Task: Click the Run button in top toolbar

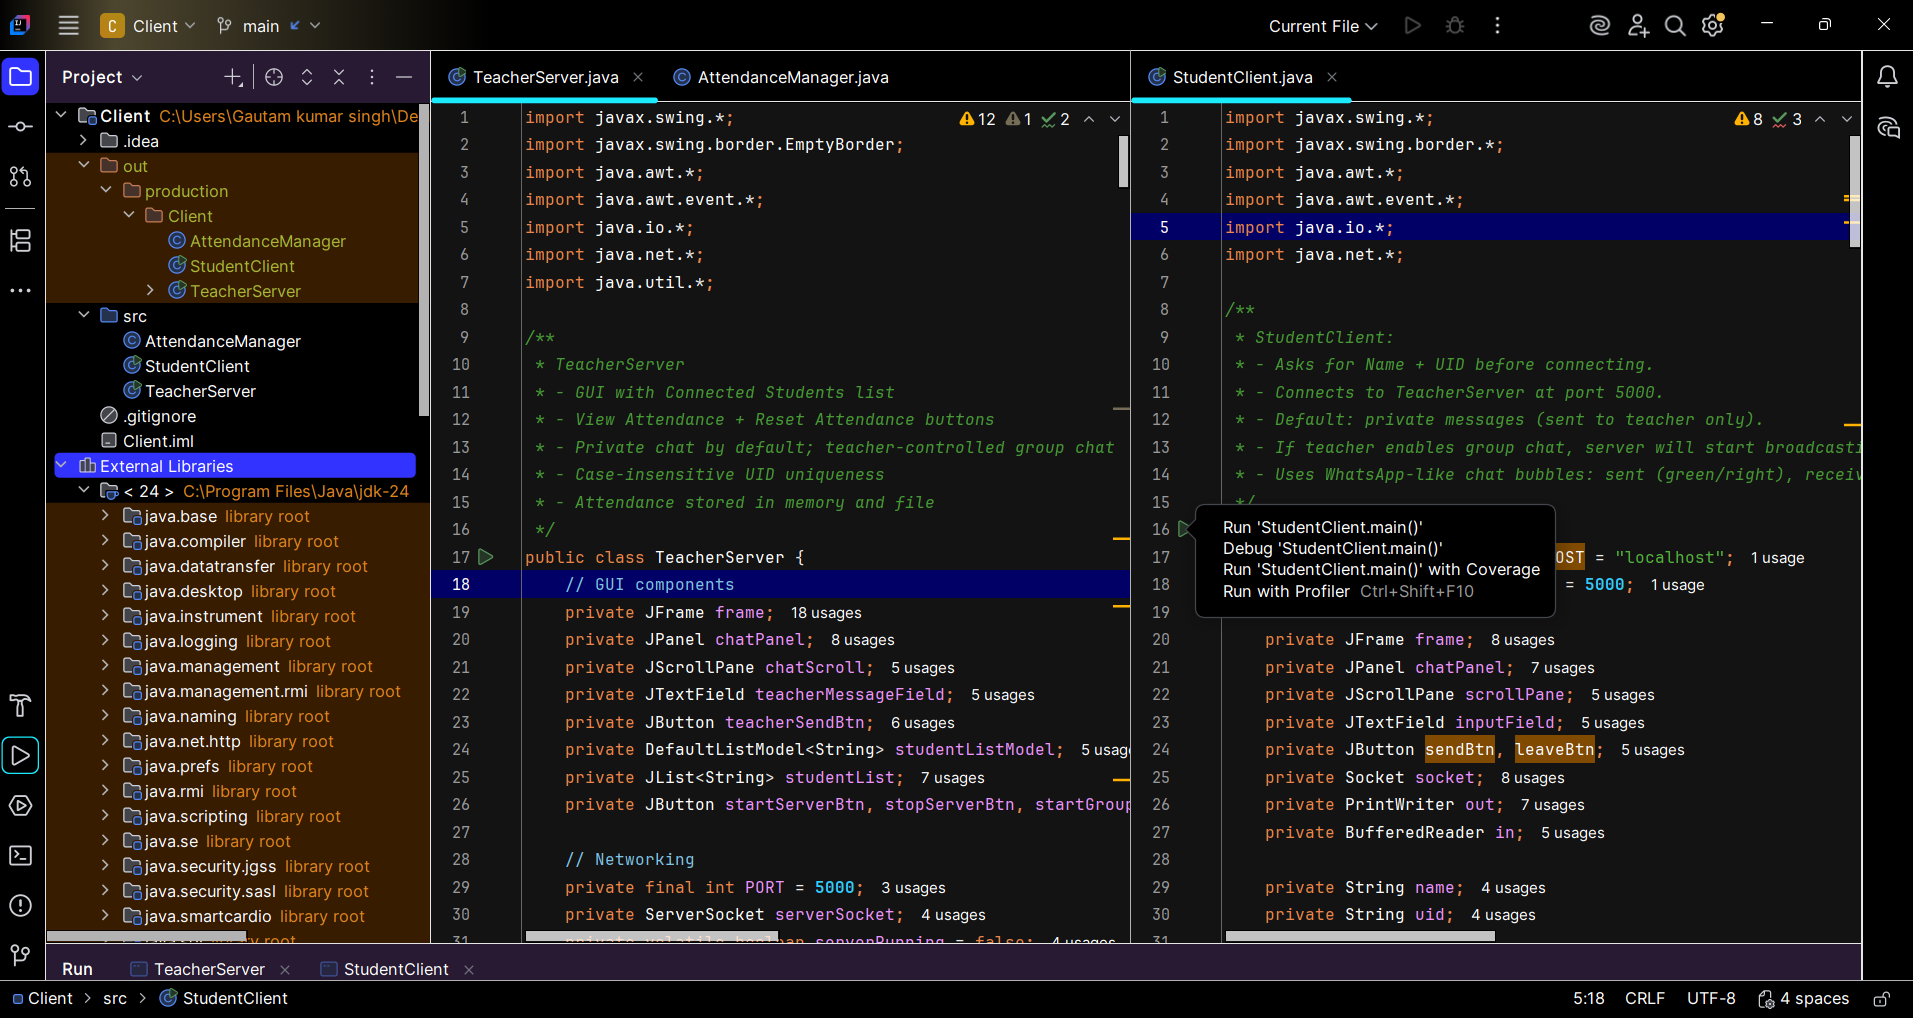Action: tap(1412, 26)
